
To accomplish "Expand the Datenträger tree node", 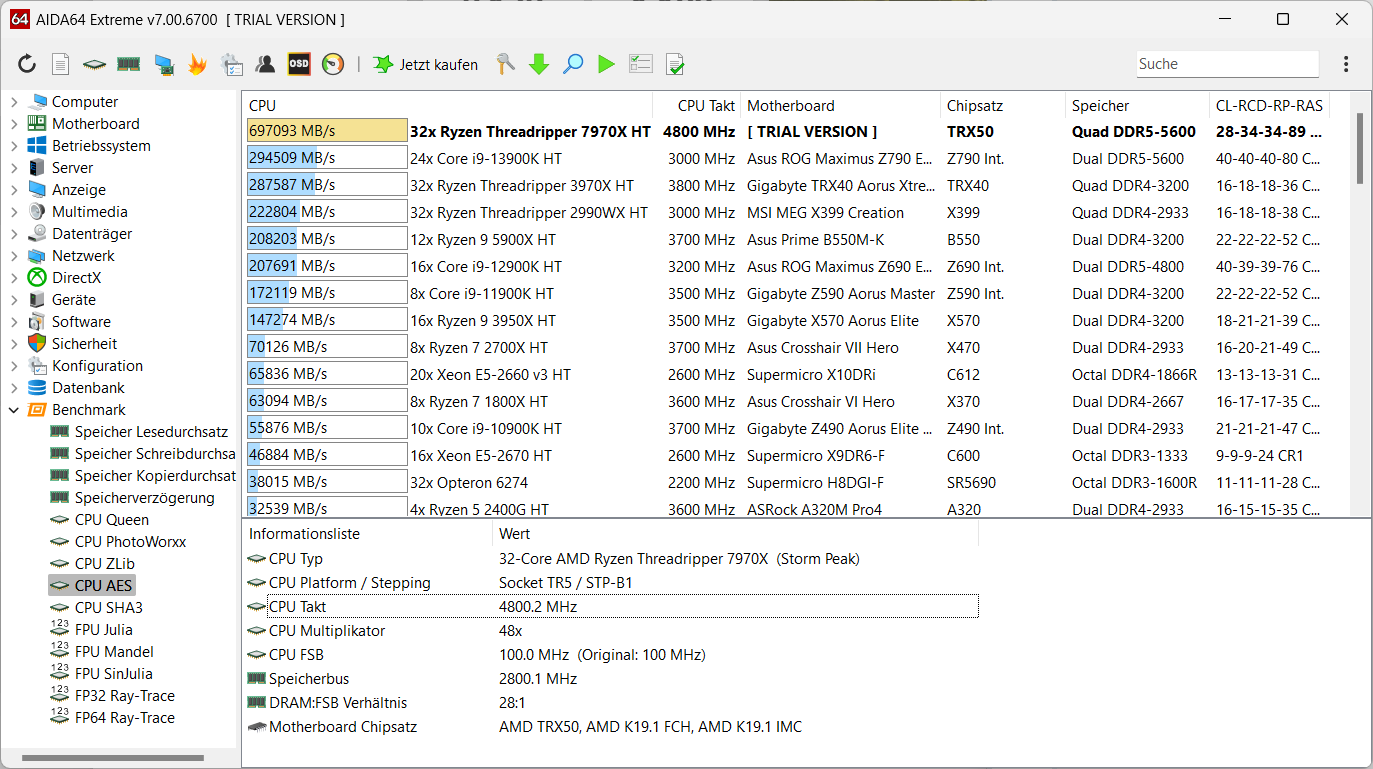I will [x=14, y=234].
